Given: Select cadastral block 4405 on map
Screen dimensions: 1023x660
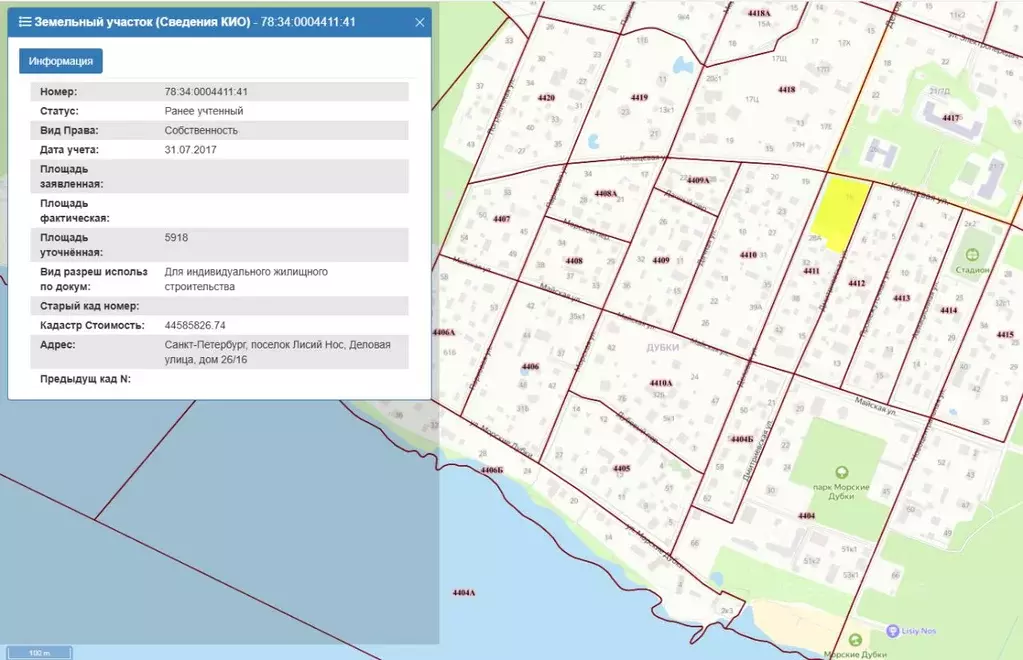Looking at the screenshot, I should (x=621, y=468).
